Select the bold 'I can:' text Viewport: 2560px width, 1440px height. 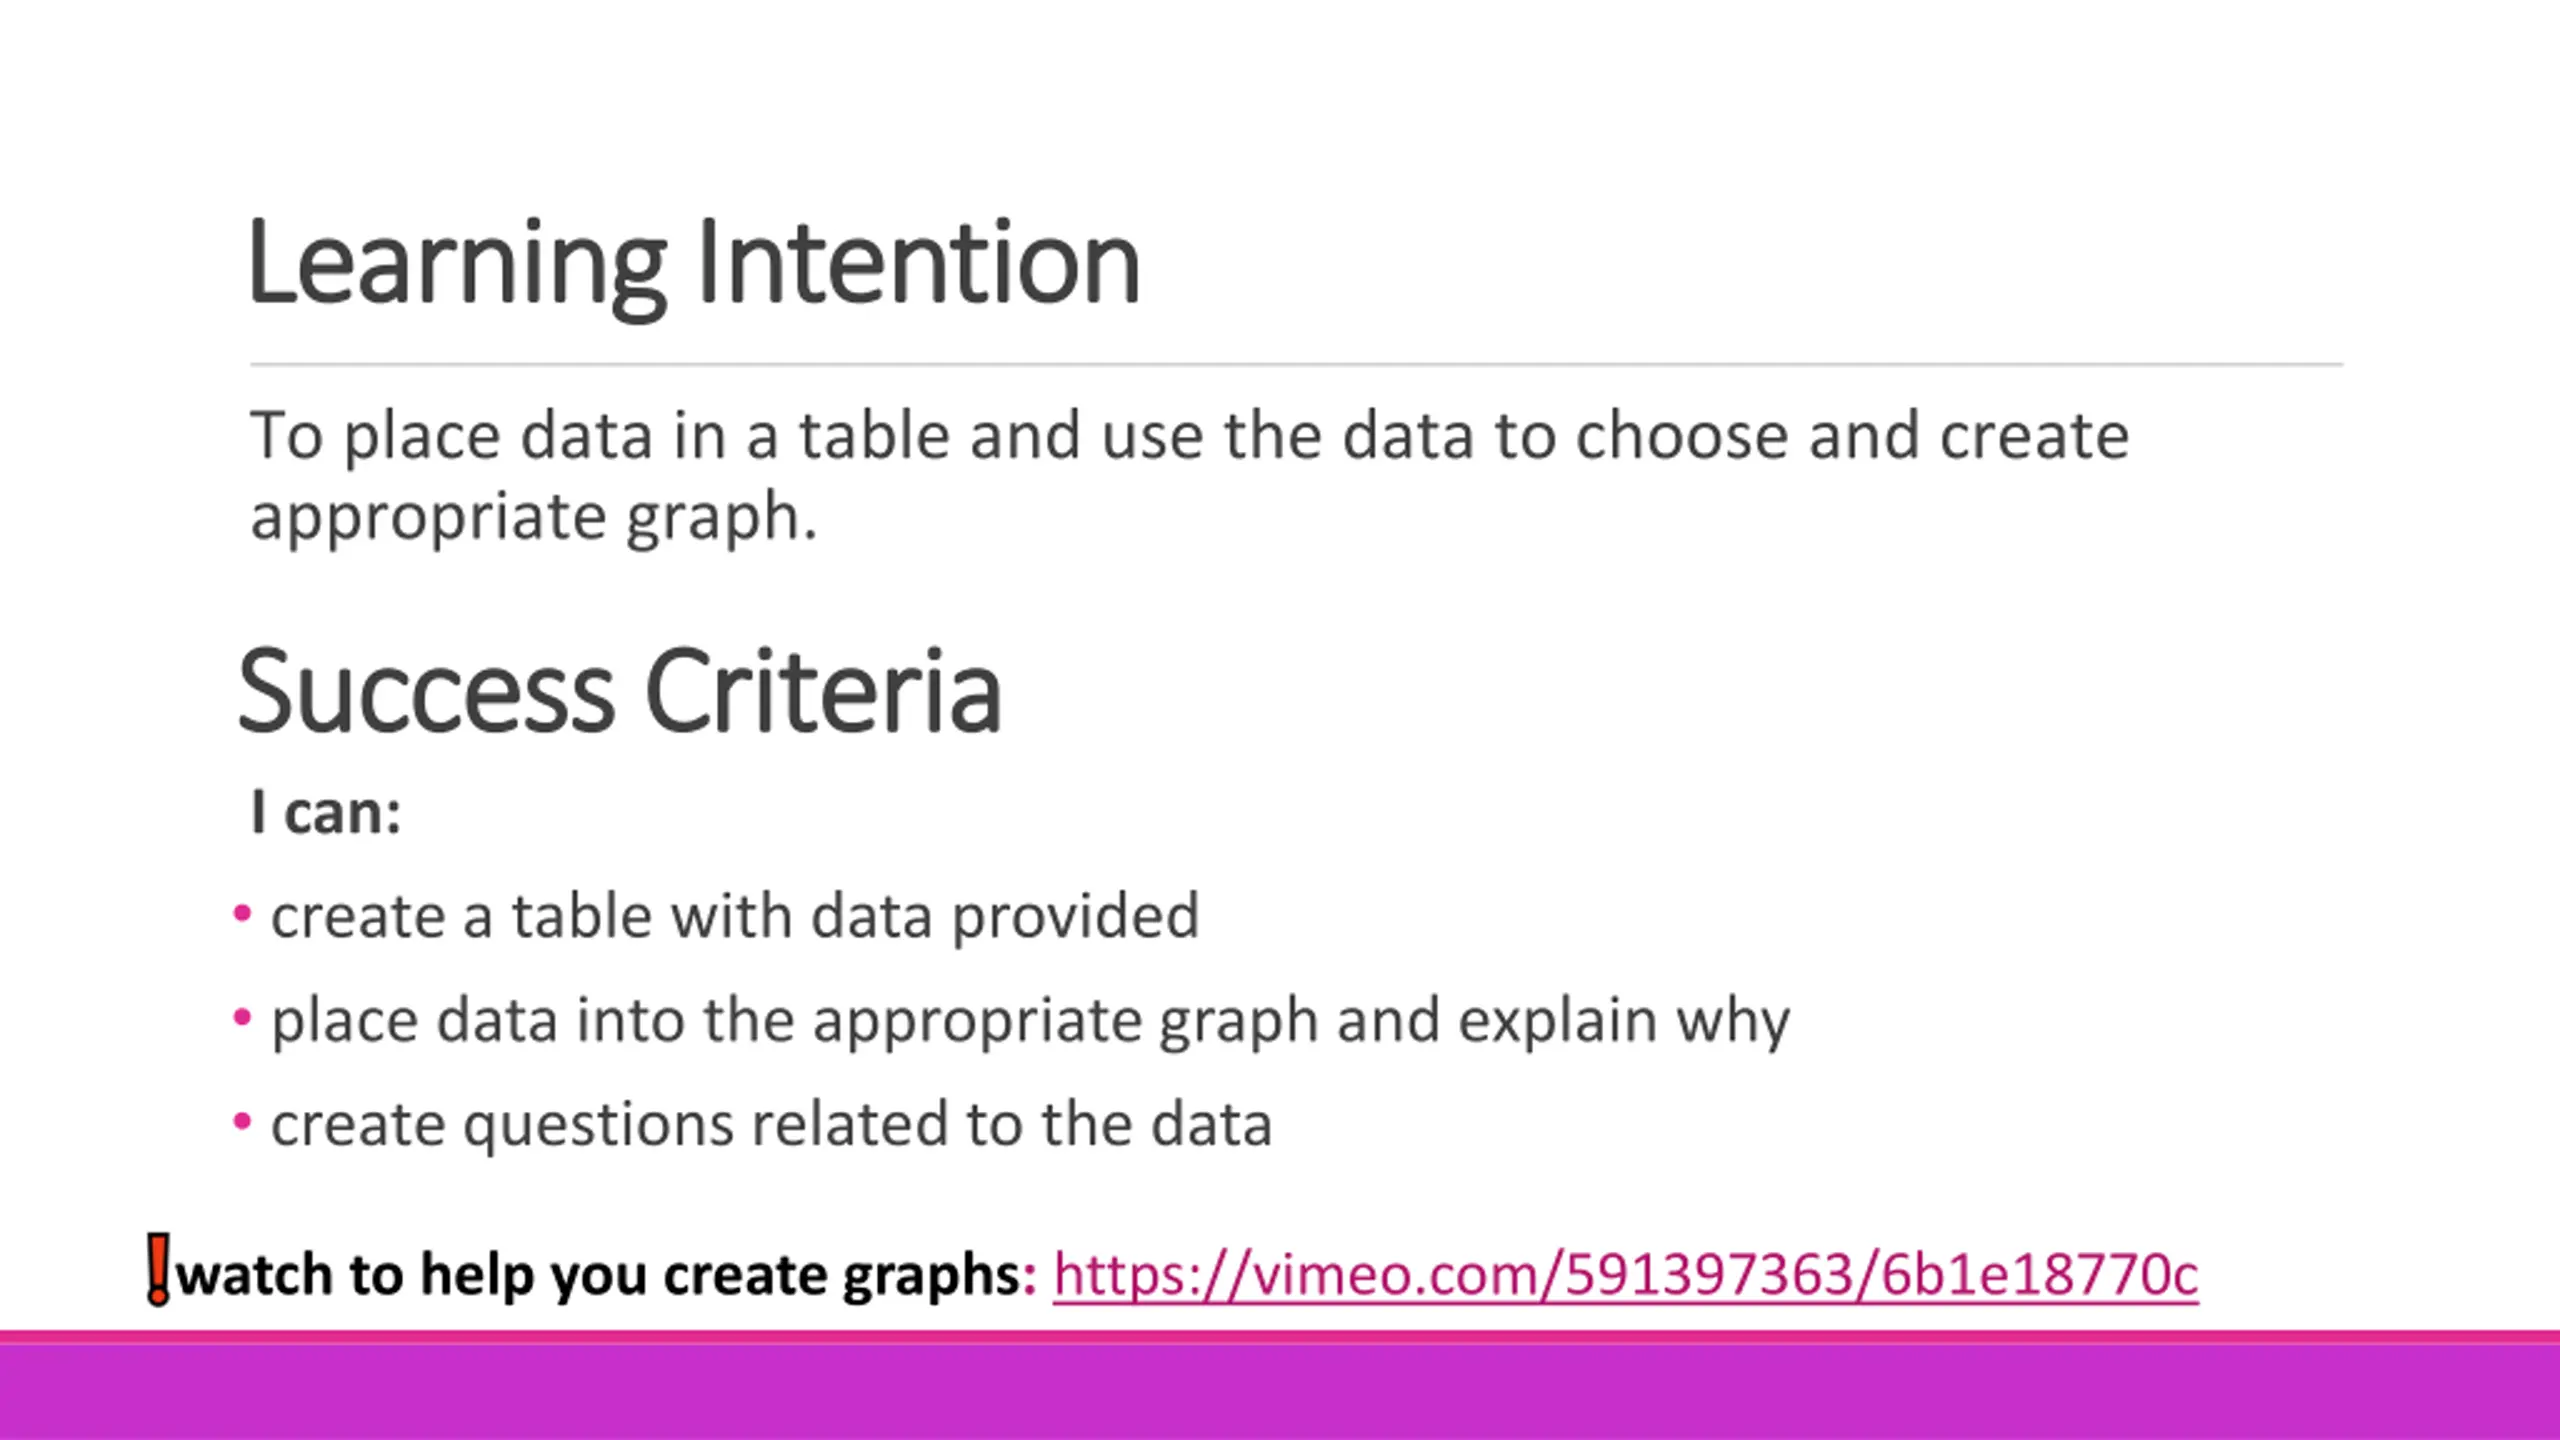coord(326,812)
